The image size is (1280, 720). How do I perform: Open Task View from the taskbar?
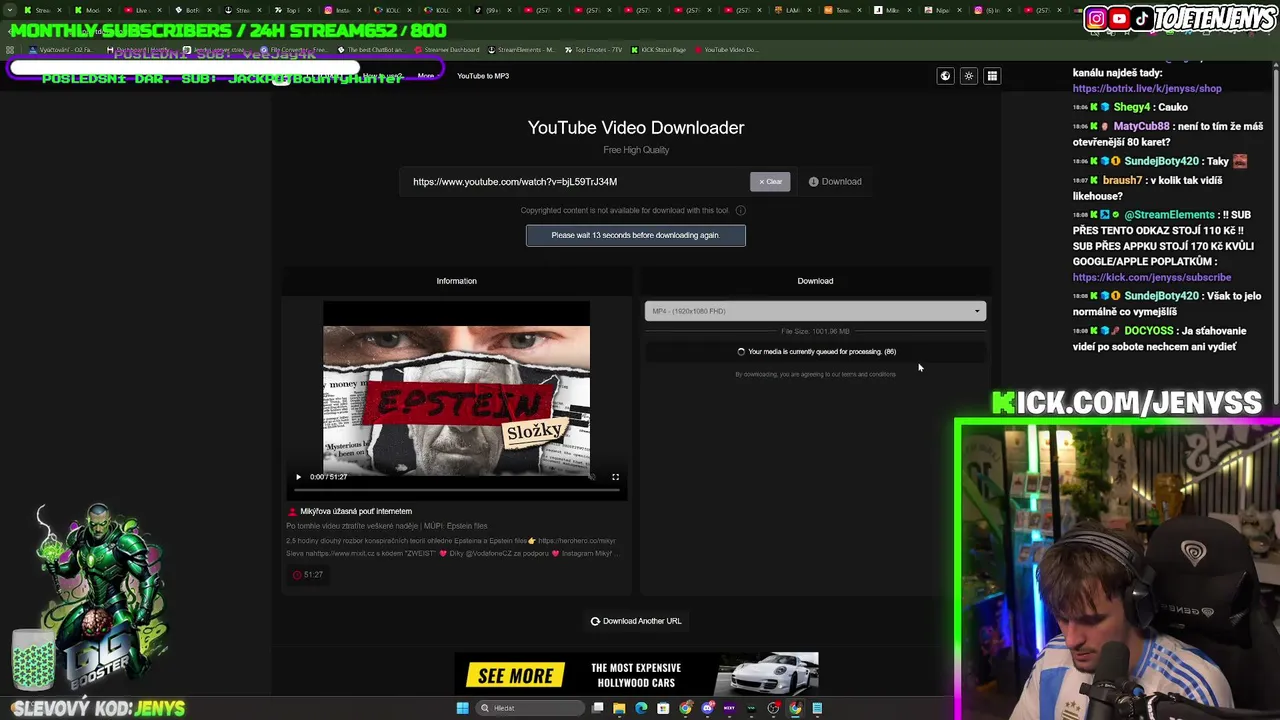pos(597,708)
